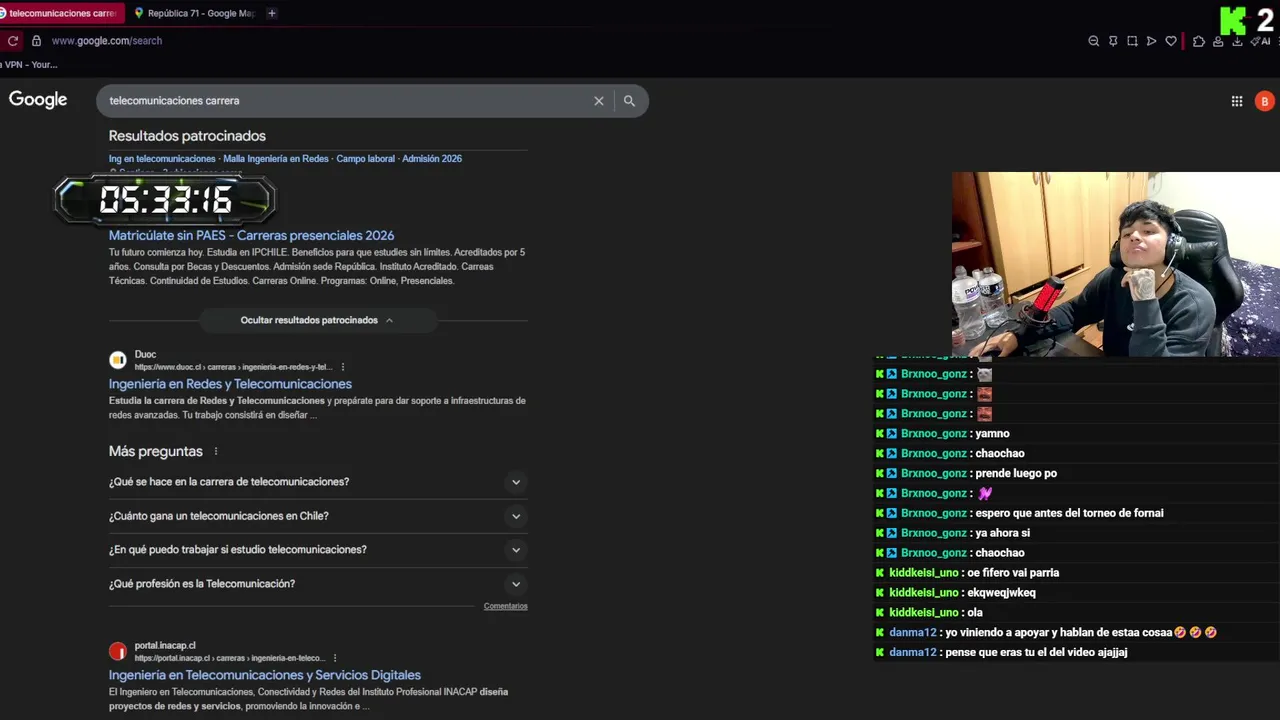Open the VPN bookmark bar item
Viewport: 1280px width, 720px height.
point(30,65)
